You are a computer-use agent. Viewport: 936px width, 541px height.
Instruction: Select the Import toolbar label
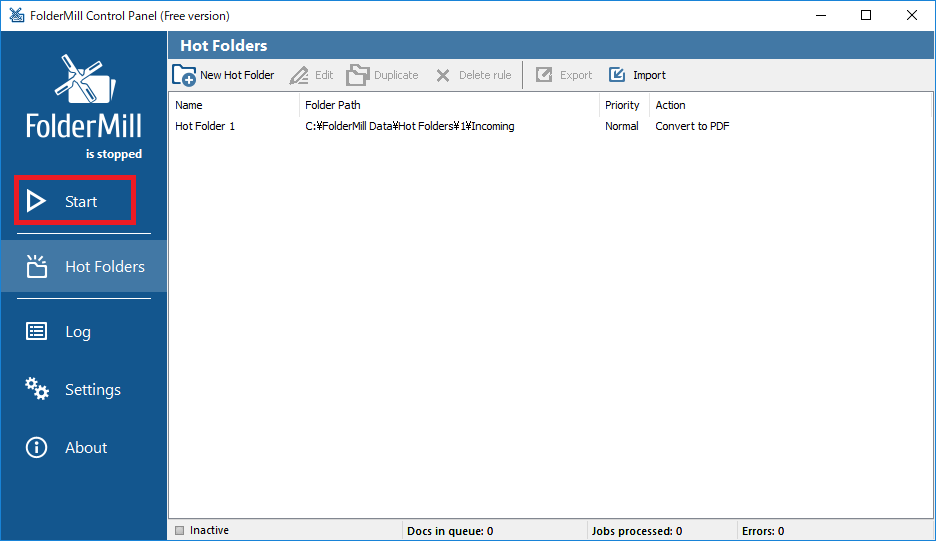[x=649, y=75]
